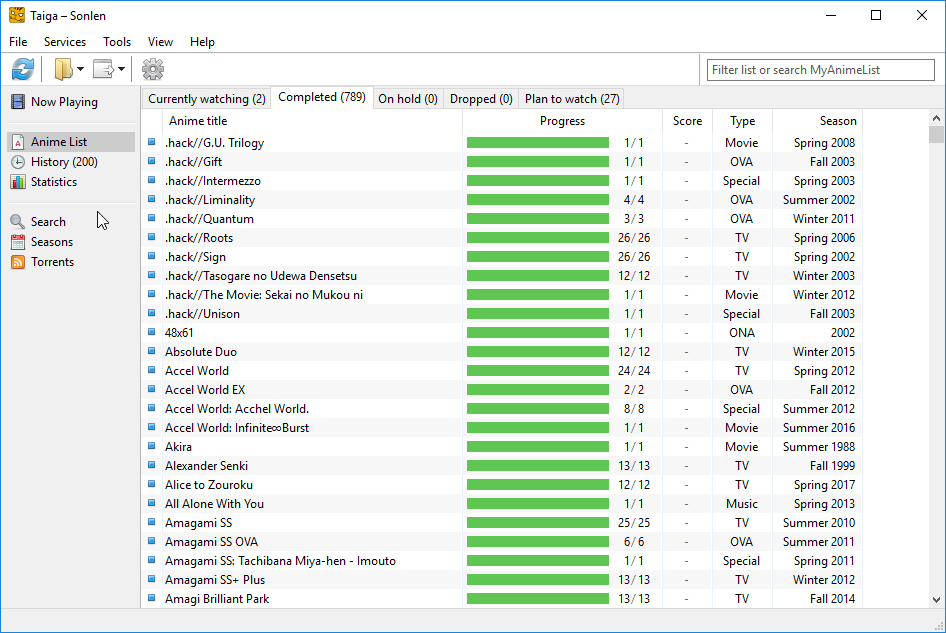The width and height of the screenshot is (946, 633).
Task: Click the filter list search field
Action: (821, 70)
